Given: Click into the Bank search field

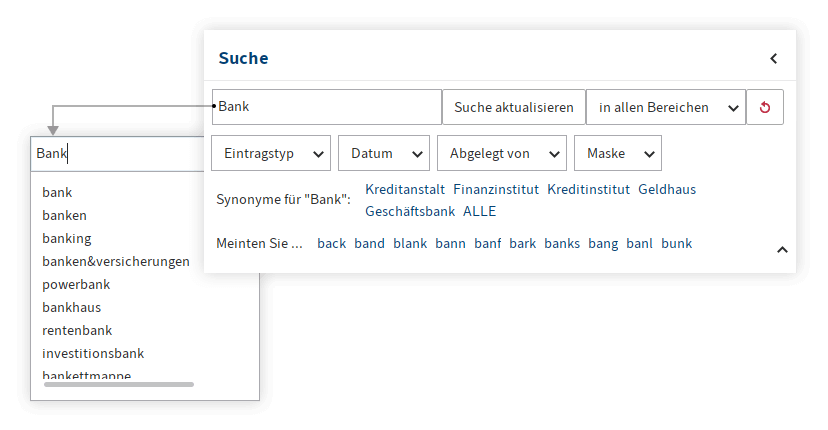Looking at the screenshot, I should tap(327, 107).
